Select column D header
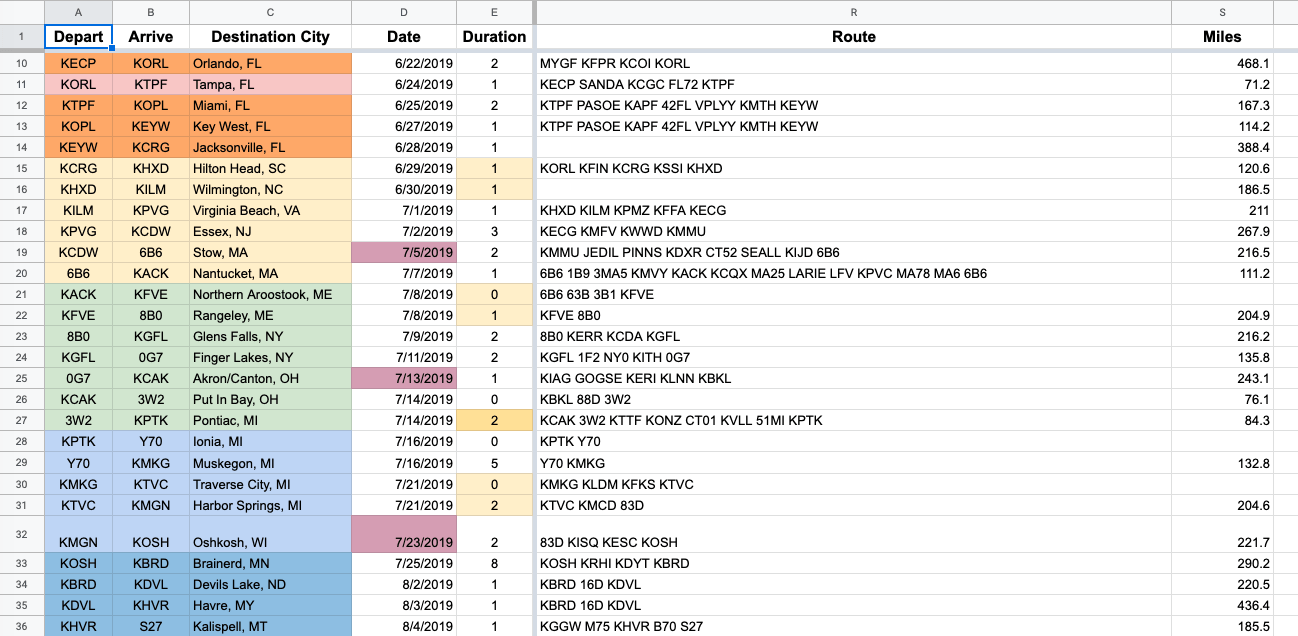 pyautogui.click(x=404, y=12)
